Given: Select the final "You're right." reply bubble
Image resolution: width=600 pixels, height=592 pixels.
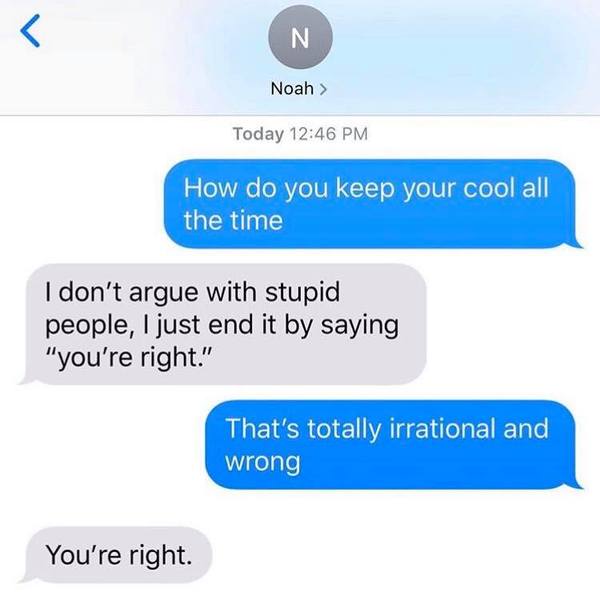Looking at the screenshot, I should pyautogui.click(x=115, y=555).
